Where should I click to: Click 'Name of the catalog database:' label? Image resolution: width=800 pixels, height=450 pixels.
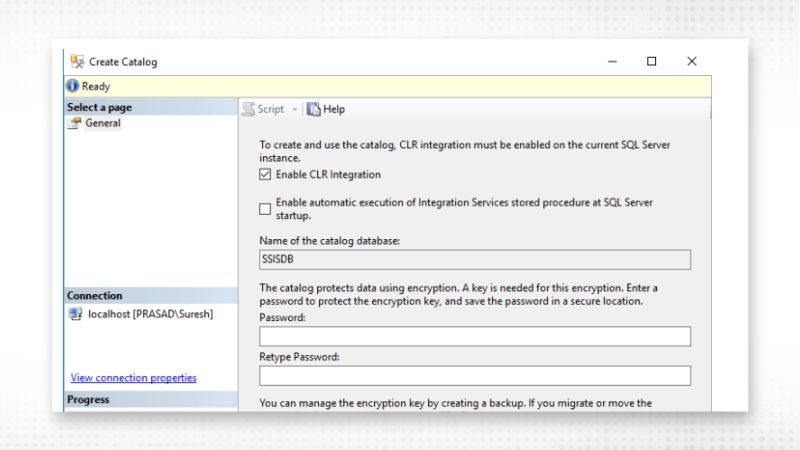click(x=330, y=241)
